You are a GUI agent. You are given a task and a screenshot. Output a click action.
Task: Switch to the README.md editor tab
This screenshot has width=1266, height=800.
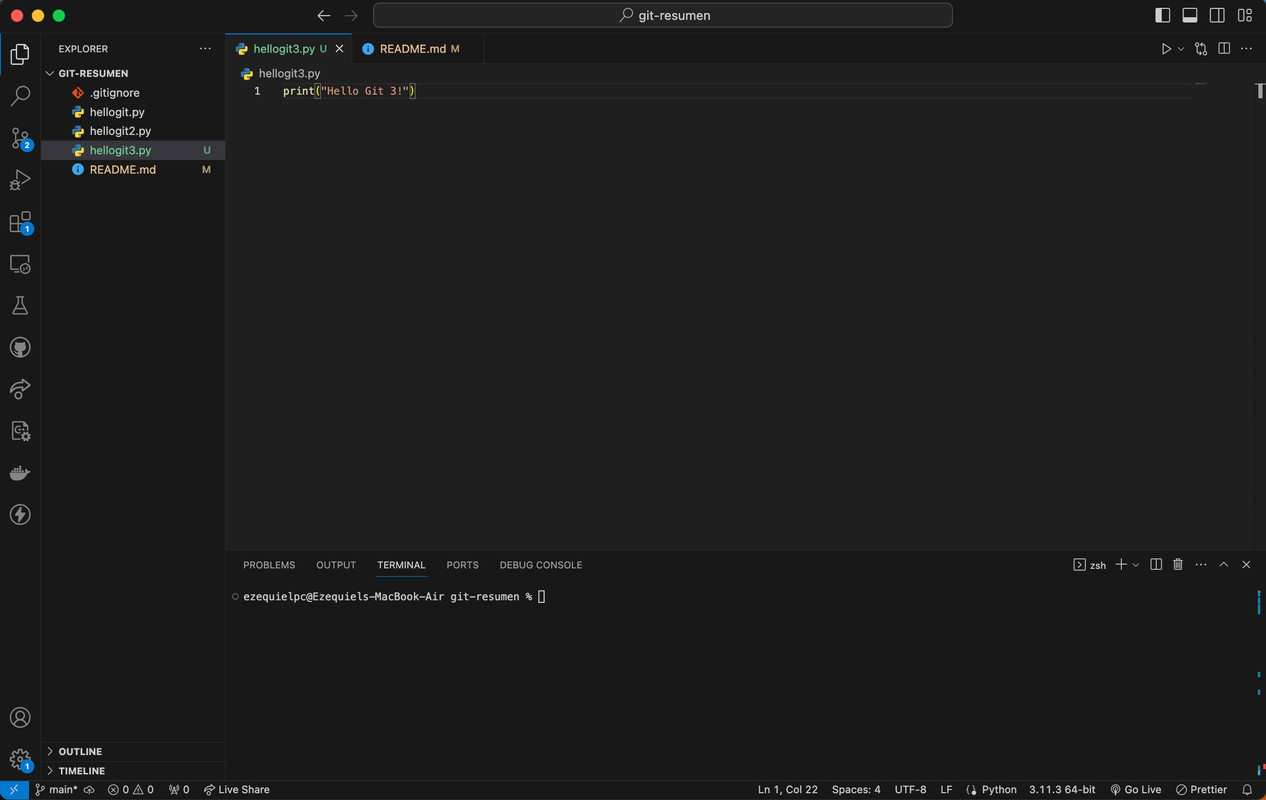click(x=418, y=48)
